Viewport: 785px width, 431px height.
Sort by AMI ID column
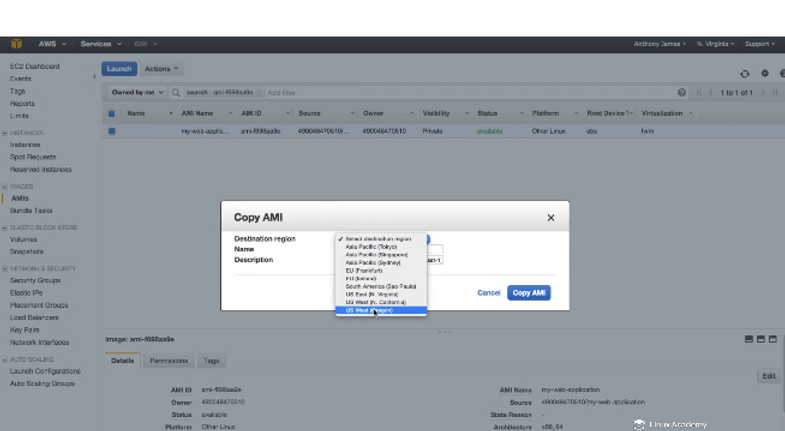tap(251, 114)
